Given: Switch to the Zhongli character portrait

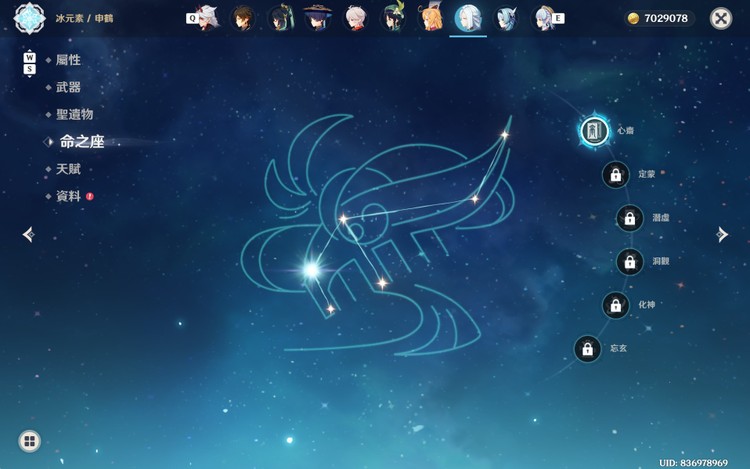Looking at the screenshot, I should point(243,19).
